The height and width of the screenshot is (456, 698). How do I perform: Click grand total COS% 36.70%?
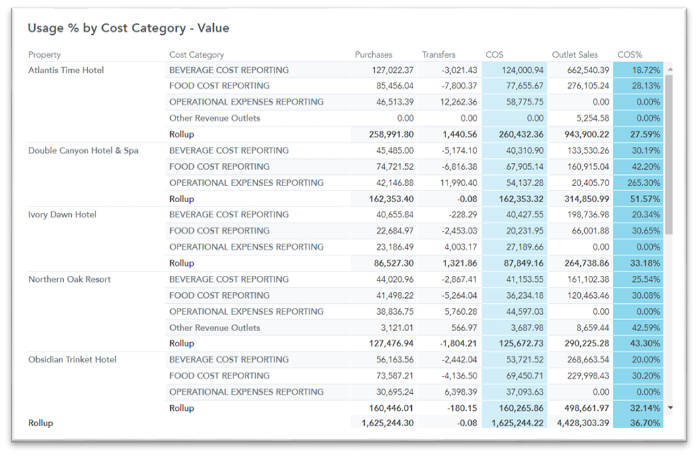point(645,423)
